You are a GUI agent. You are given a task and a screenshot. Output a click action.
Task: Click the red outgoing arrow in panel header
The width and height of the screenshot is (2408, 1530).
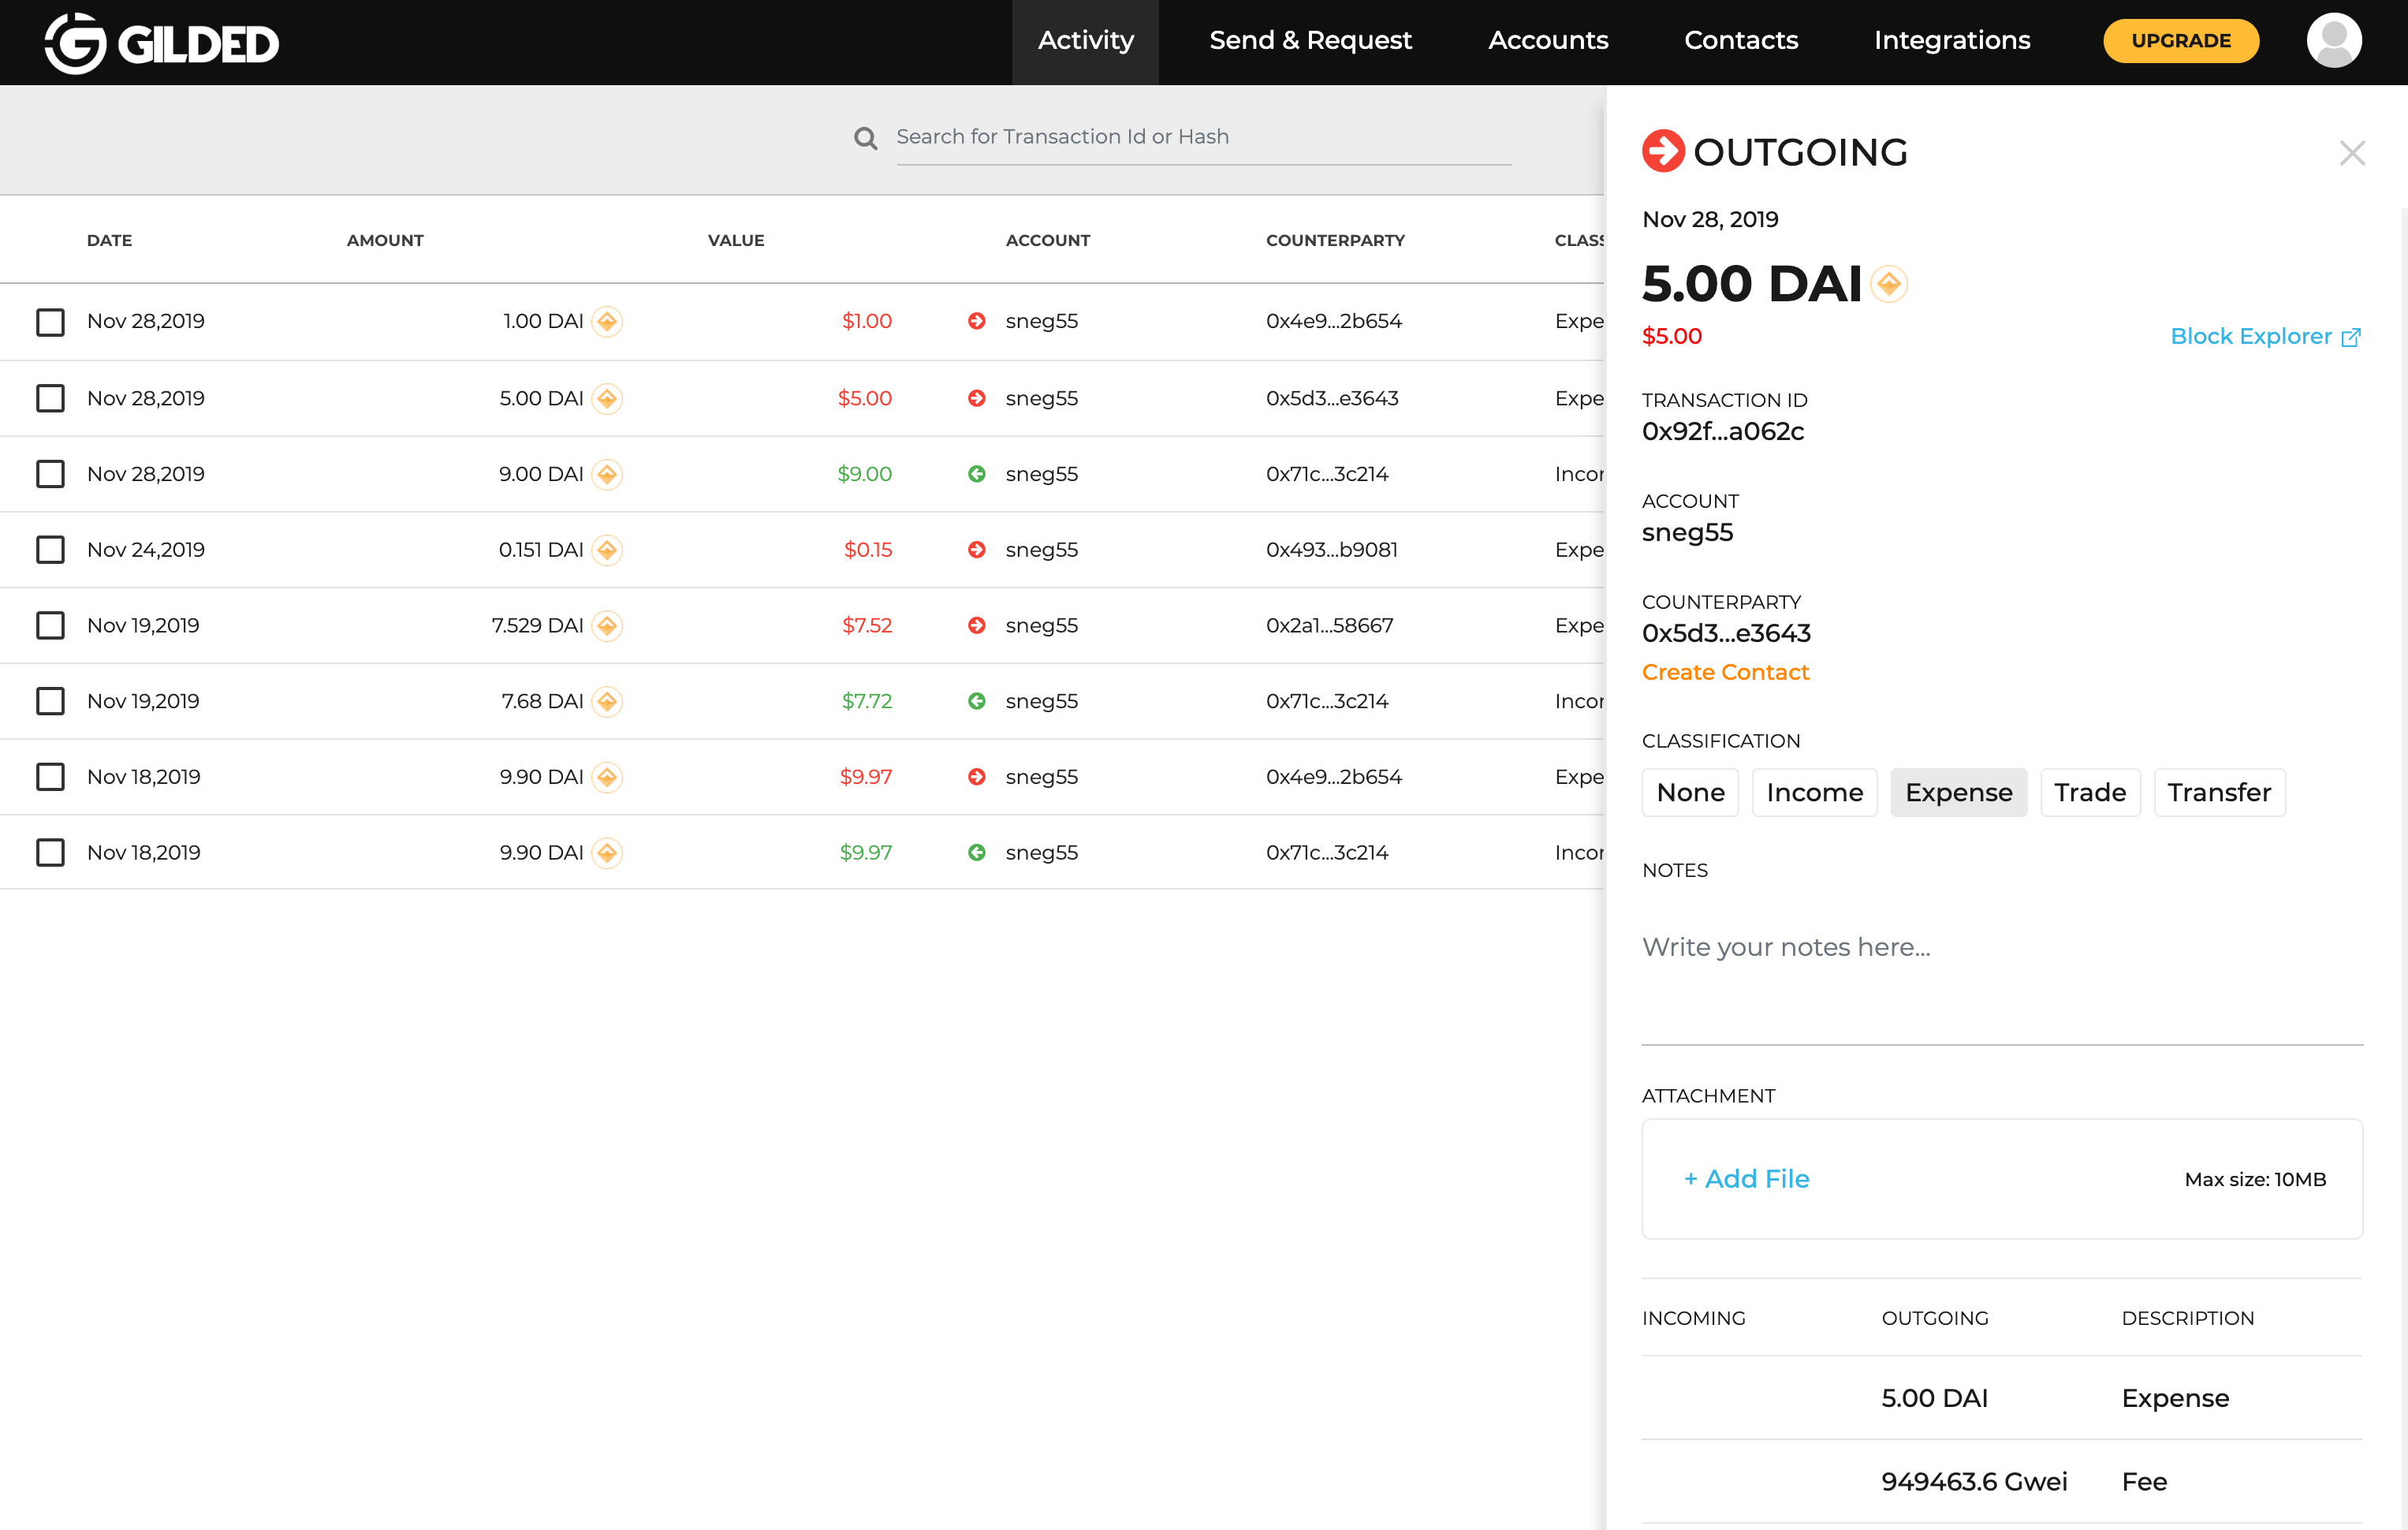(x=1663, y=152)
